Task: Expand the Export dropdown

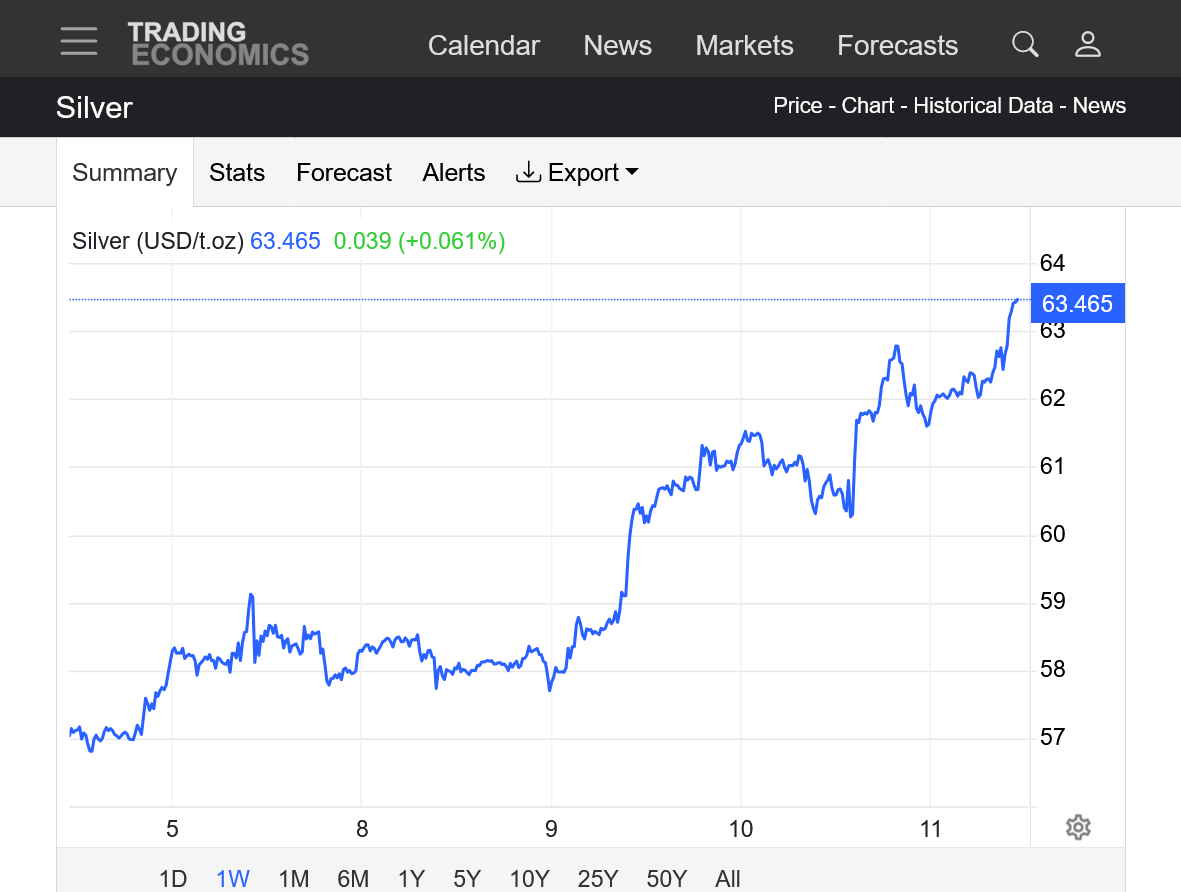Action: (577, 173)
